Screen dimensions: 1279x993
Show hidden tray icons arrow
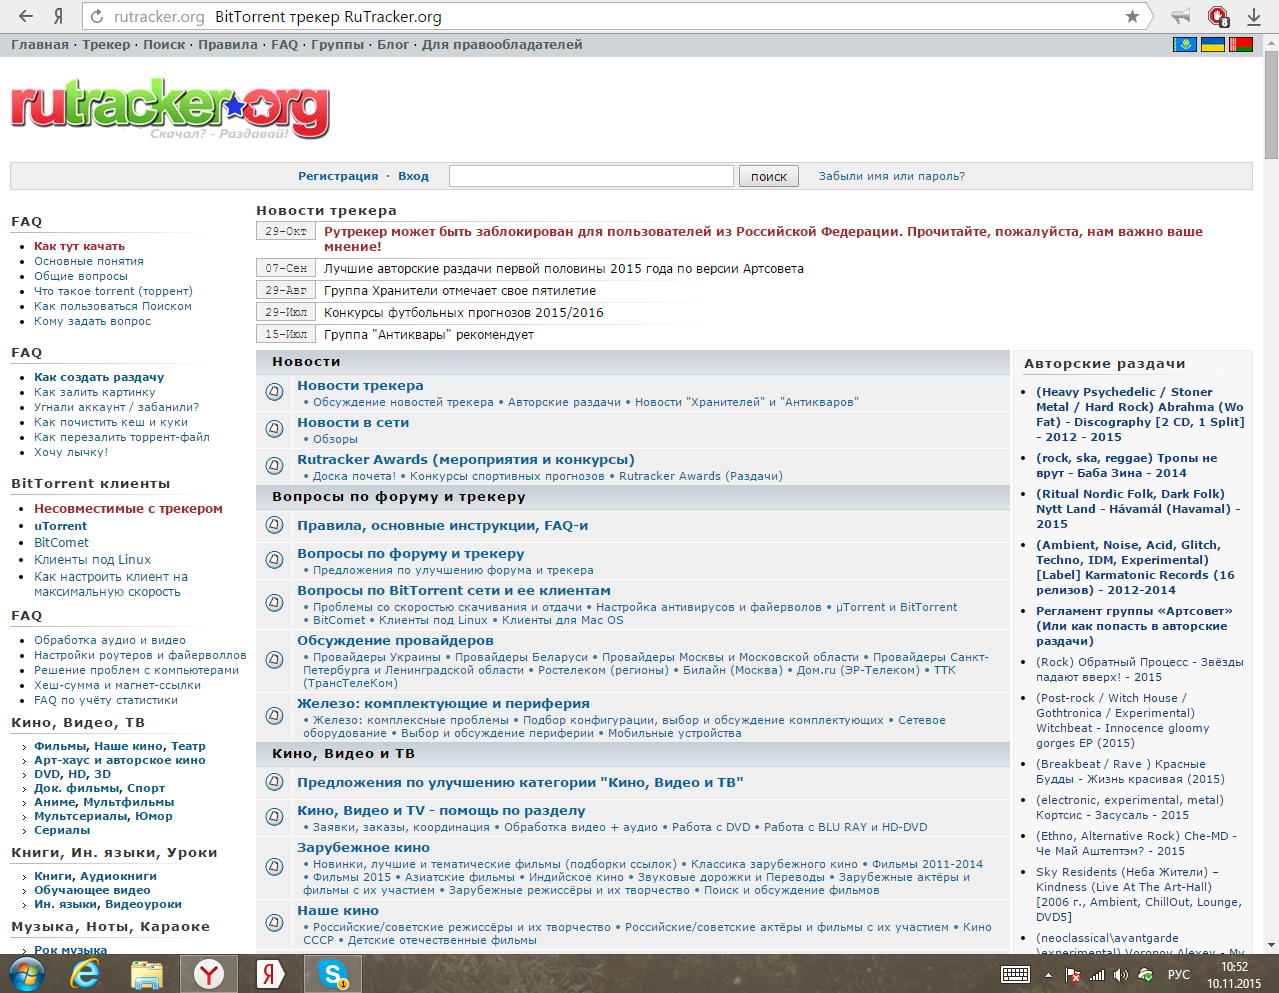click(1048, 975)
